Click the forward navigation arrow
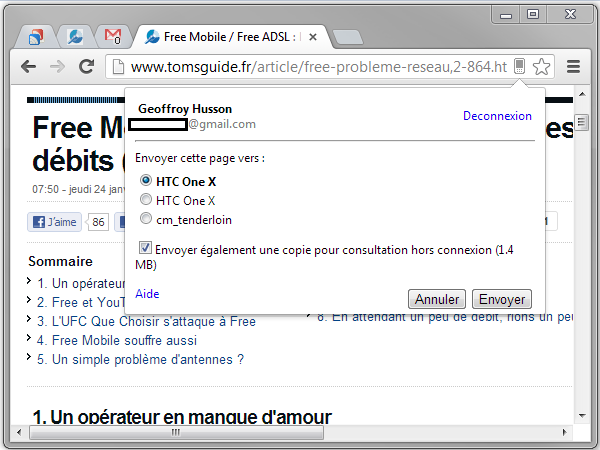The height and width of the screenshot is (450, 600). [57, 67]
